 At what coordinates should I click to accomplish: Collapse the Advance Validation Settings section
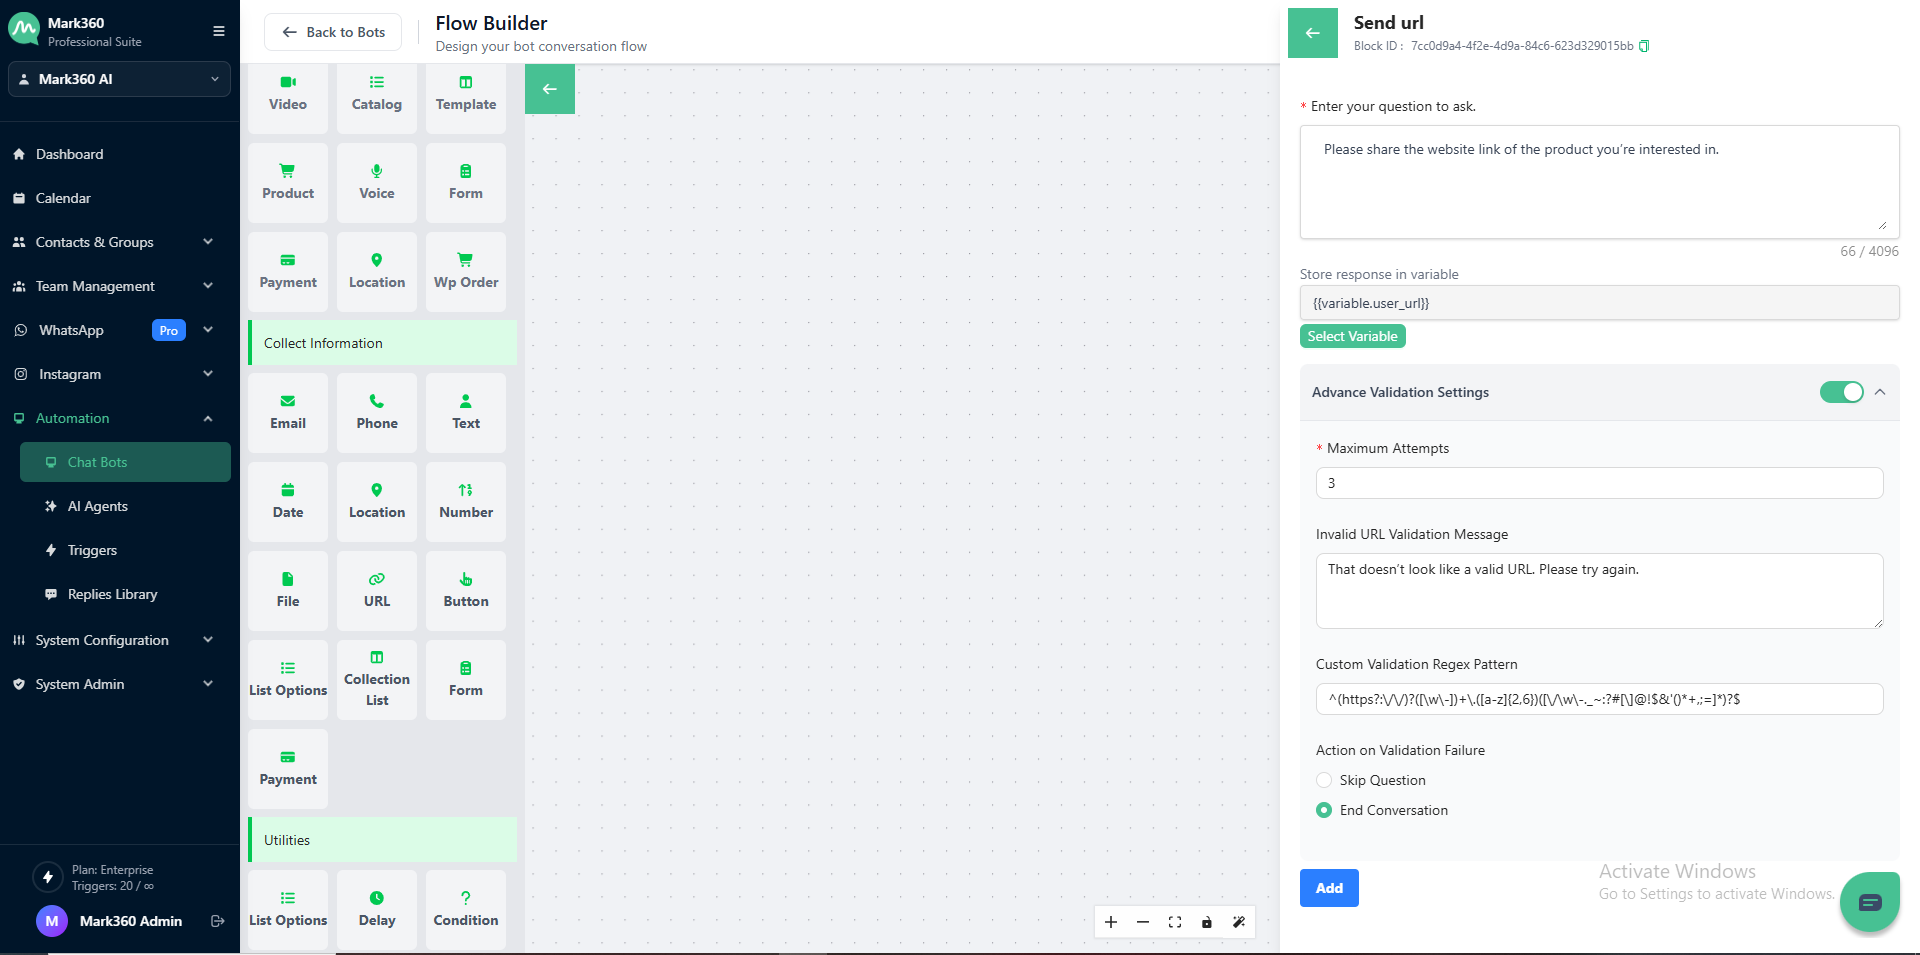(1880, 392)
